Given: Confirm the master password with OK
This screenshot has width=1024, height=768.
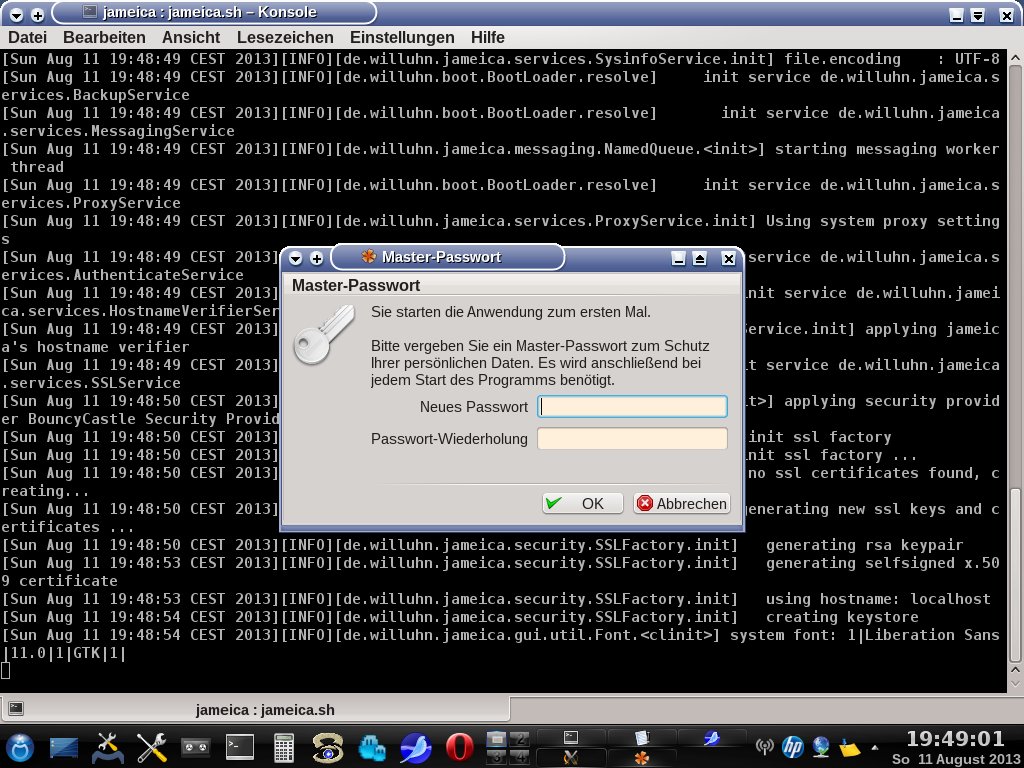Looking at the screenshot, I should pyautogui.click(x=583, y=504).
